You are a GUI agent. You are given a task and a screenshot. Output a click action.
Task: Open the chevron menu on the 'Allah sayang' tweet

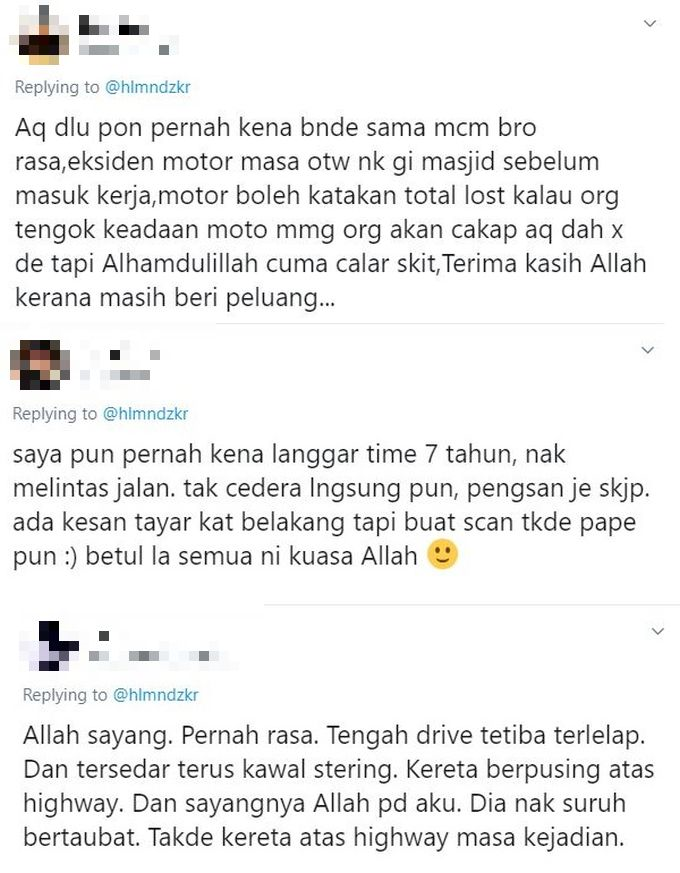pyautogui.click(x=658, y=631)
